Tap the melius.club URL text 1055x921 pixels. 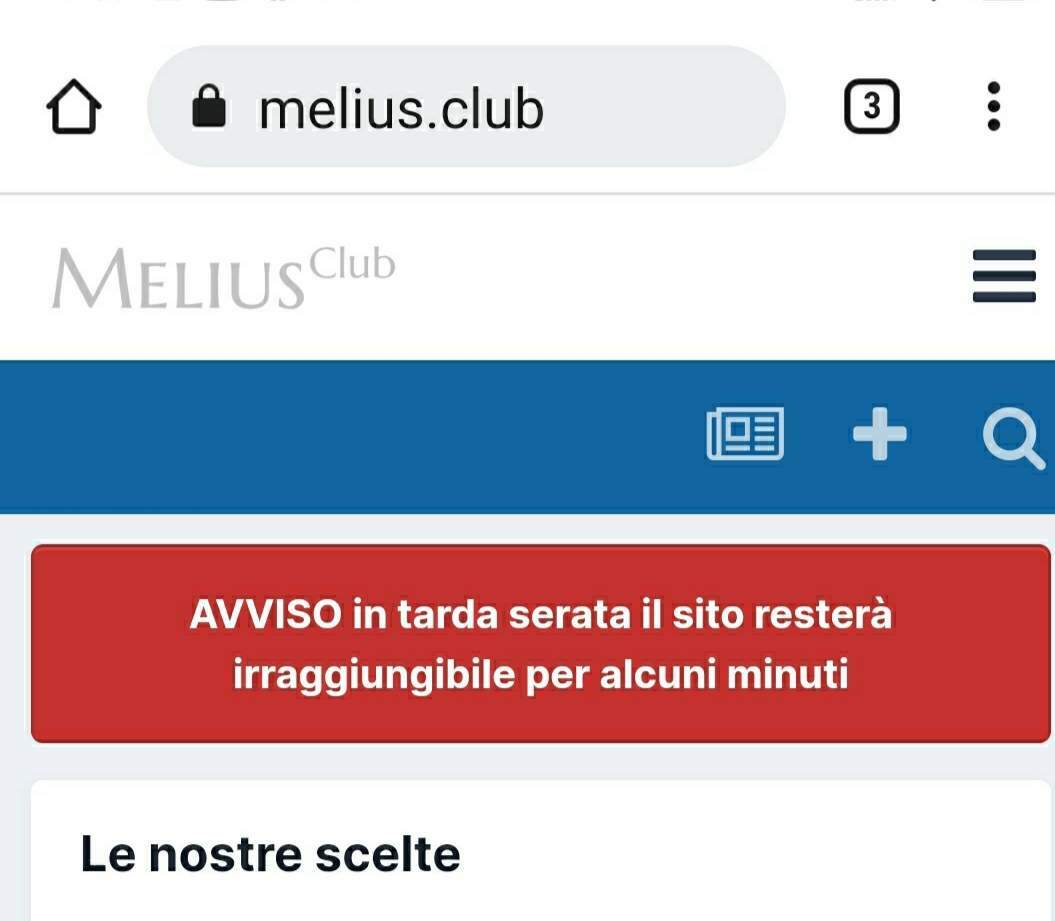402,109
